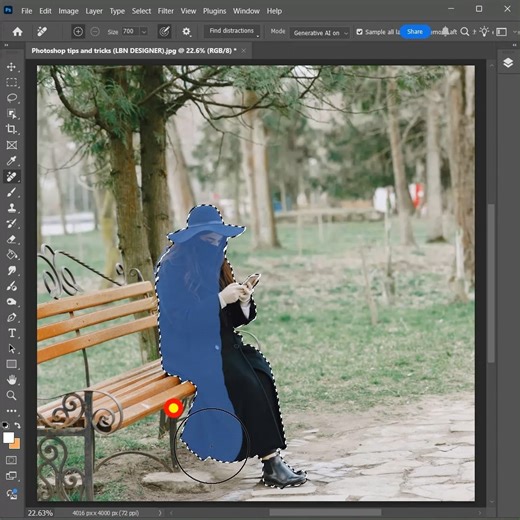
Task: Click the blue Share button
Action: click(x=415, y=32)
